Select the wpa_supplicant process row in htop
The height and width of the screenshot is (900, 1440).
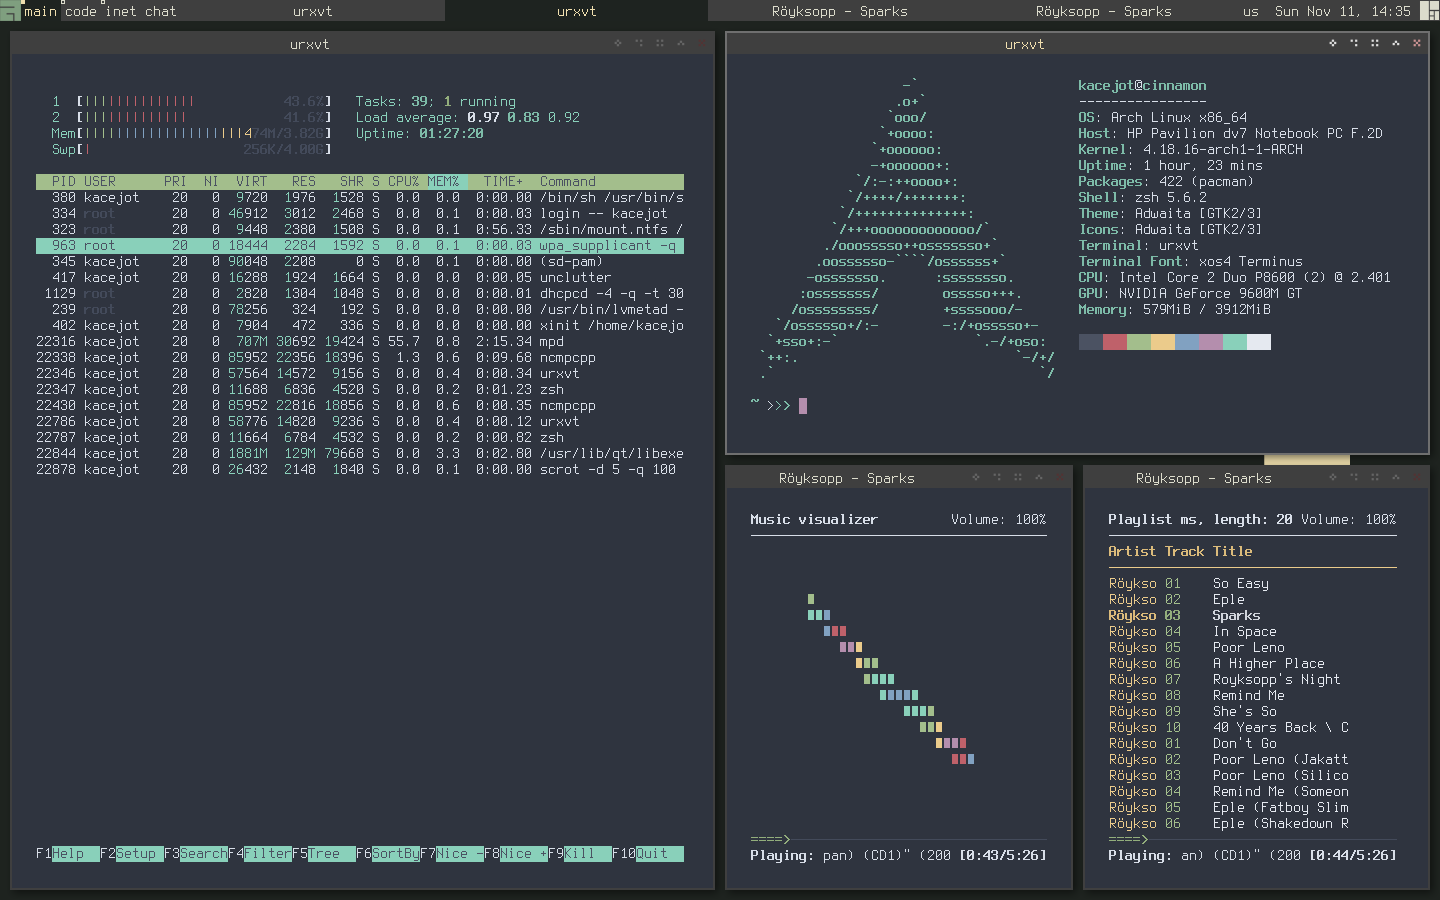pos(360,245)
